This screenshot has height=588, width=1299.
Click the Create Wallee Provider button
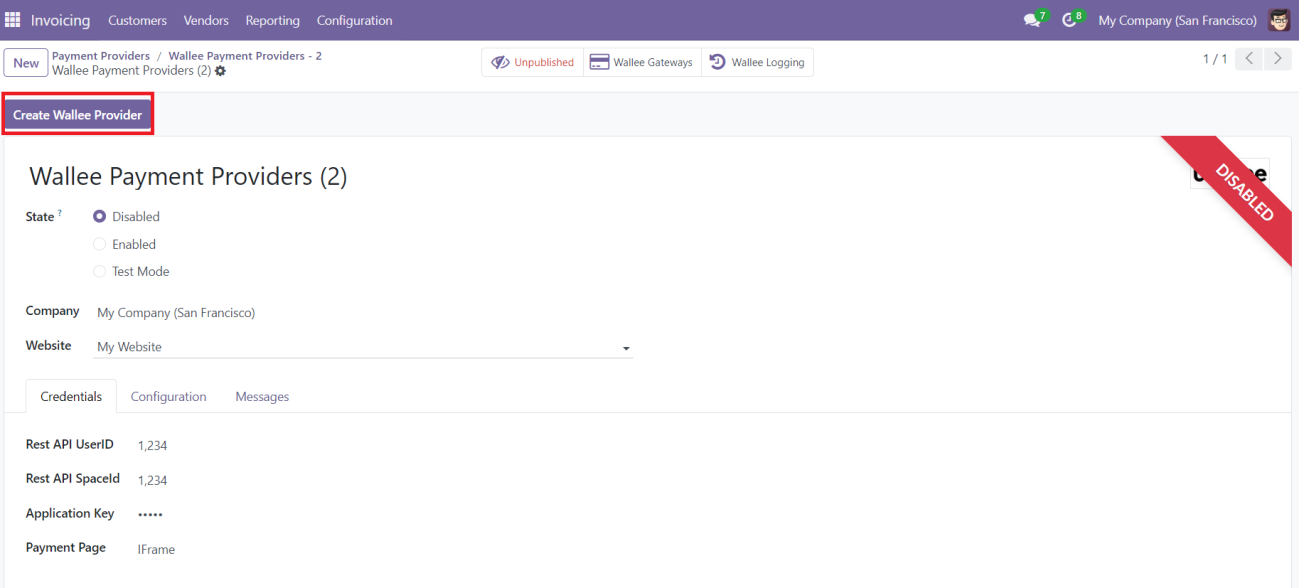point(78,115)
